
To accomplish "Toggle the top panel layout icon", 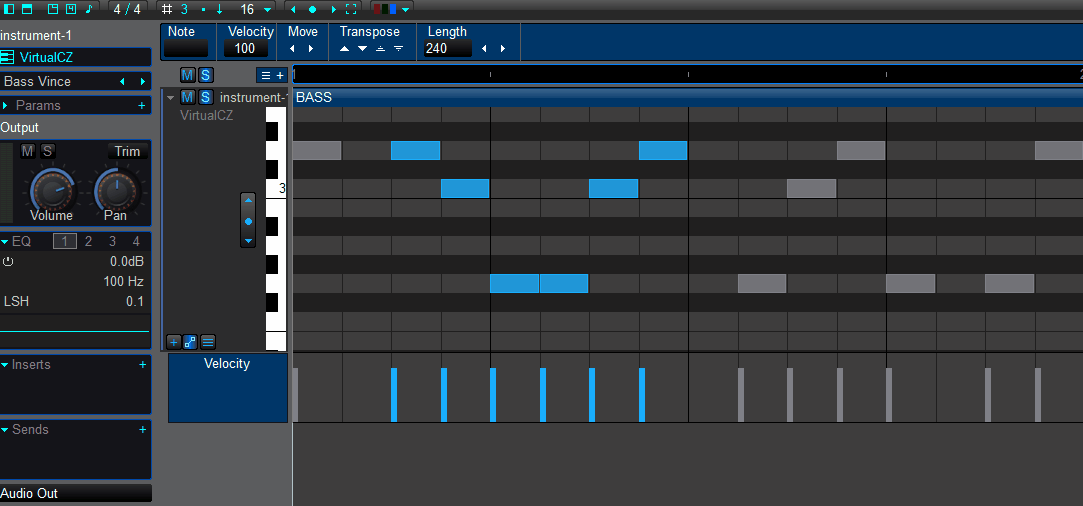I will pos(27,9).
